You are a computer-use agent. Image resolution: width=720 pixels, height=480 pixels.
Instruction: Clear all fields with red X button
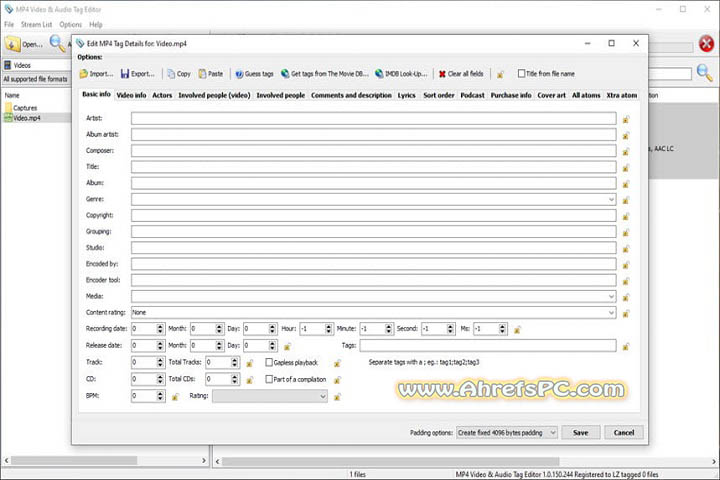pos(461,73)
